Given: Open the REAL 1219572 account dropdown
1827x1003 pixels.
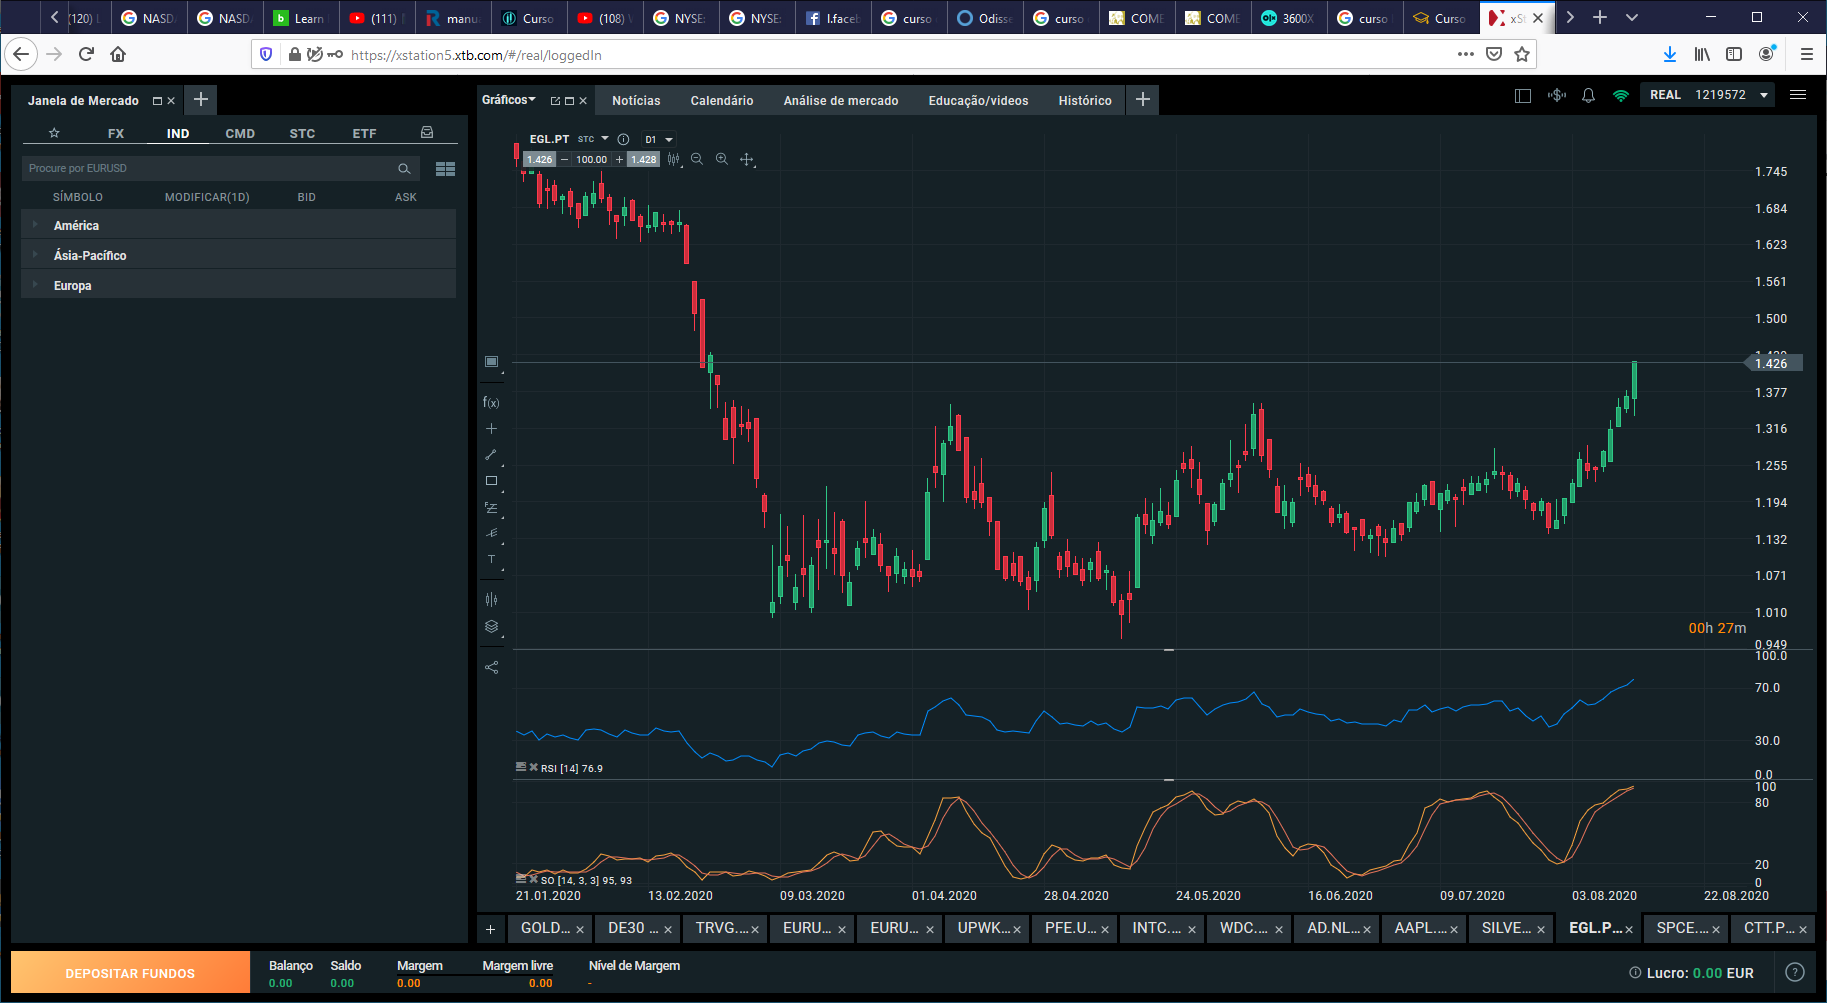Looking at the screenshot, I should 1708,95.
